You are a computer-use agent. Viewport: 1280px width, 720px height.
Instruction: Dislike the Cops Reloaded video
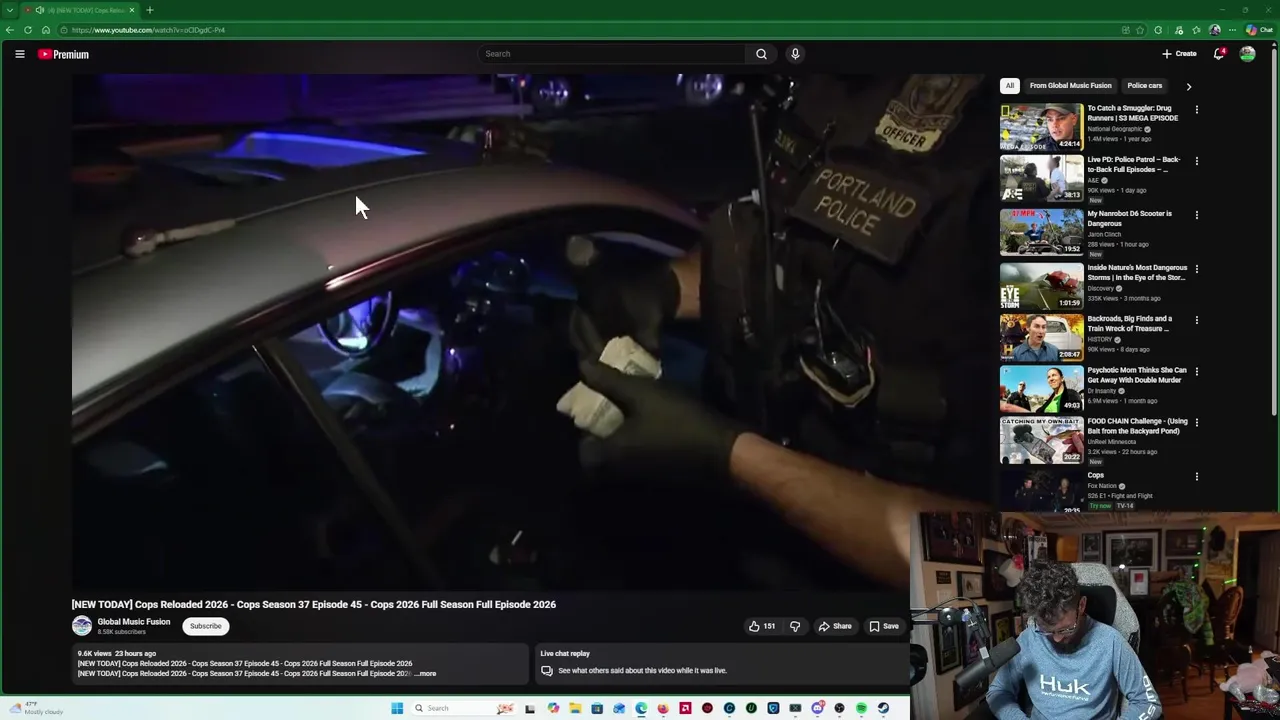[x=795, y=626]
